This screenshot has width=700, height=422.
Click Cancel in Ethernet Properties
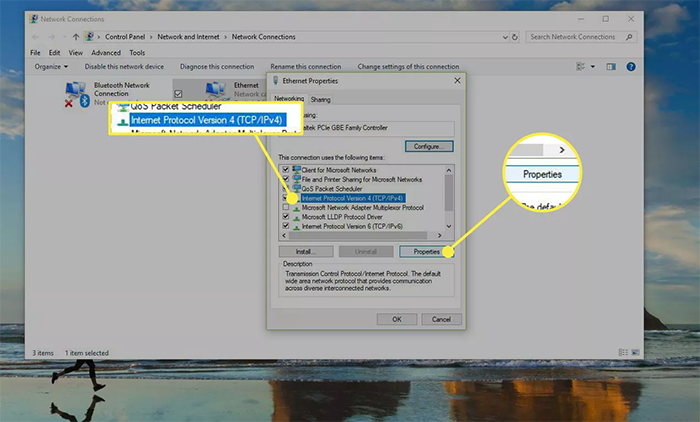(x=441, y=319)
